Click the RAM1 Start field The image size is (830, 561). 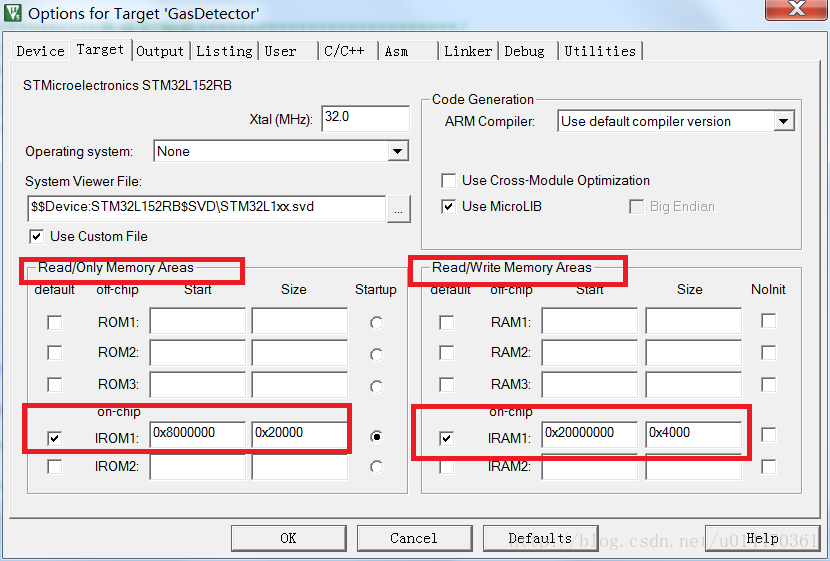pos(590,321)
